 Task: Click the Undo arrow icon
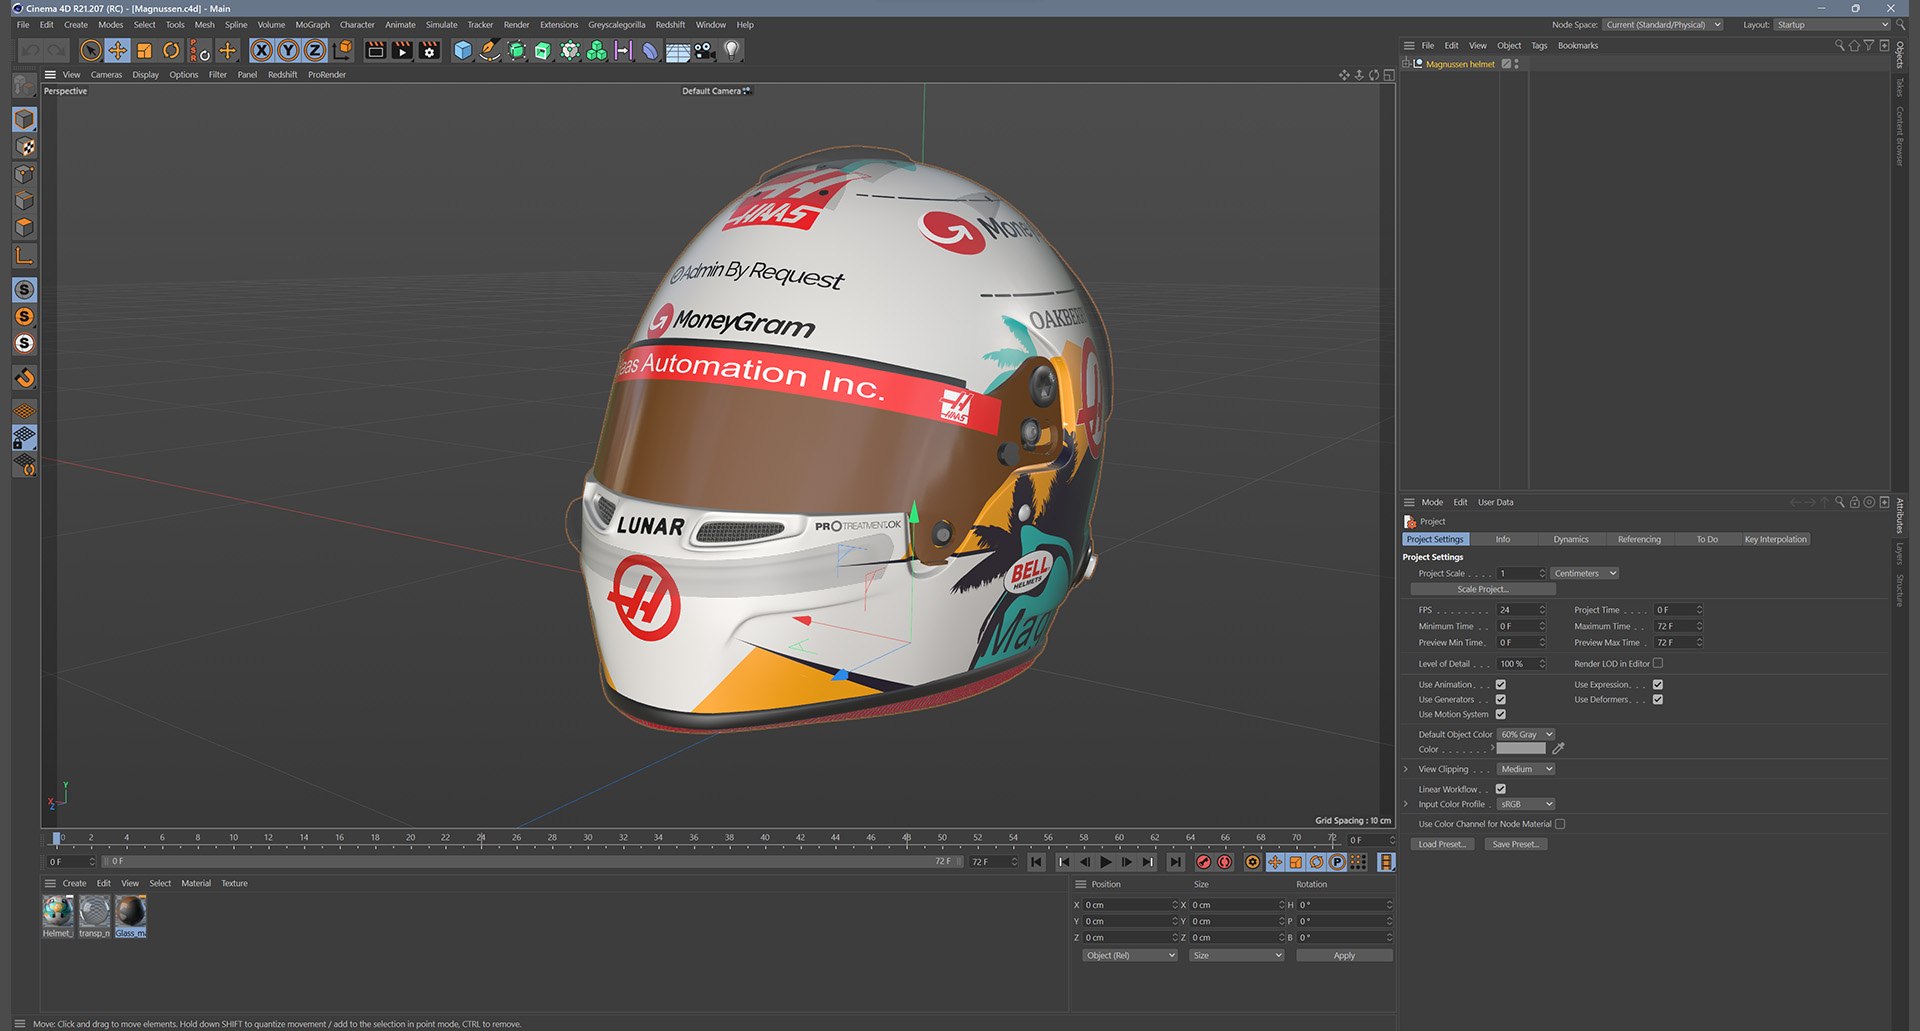[x=31, y=50]
